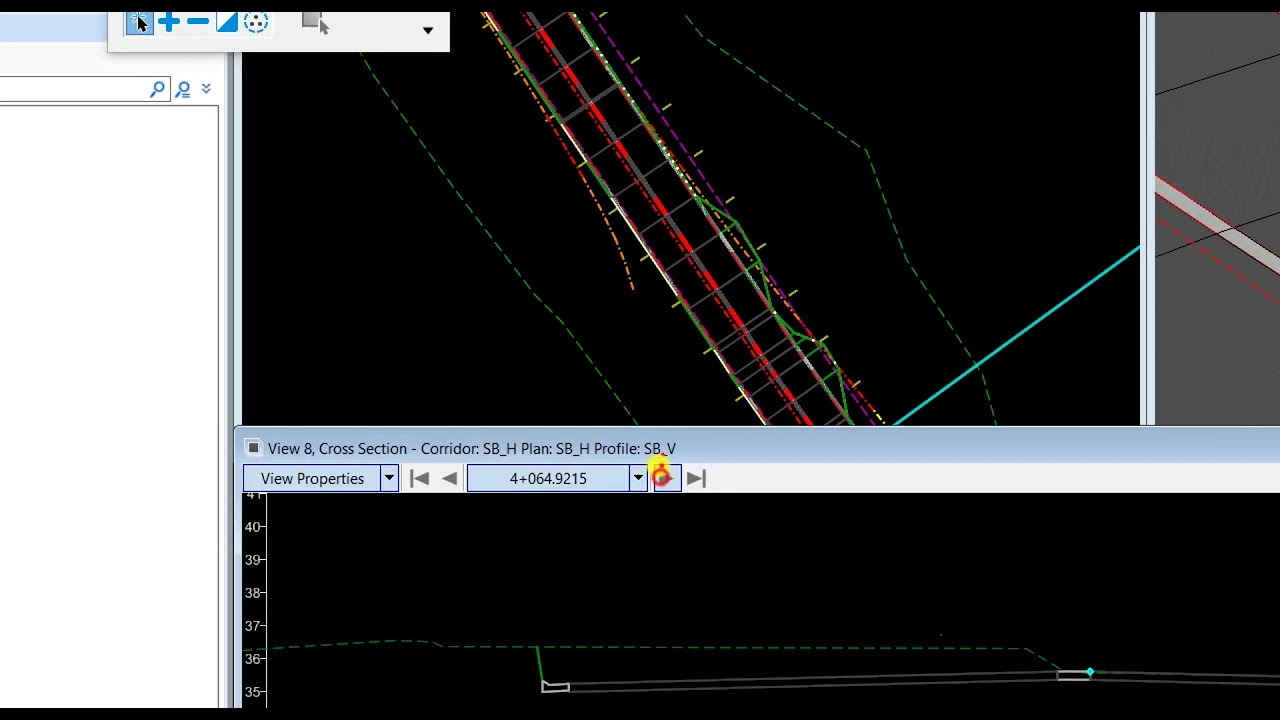Click elevation label 35 on cross section axis
The height and width of the screenshot is (720, 1280).
pyautogui.click(x=253, y=692)
